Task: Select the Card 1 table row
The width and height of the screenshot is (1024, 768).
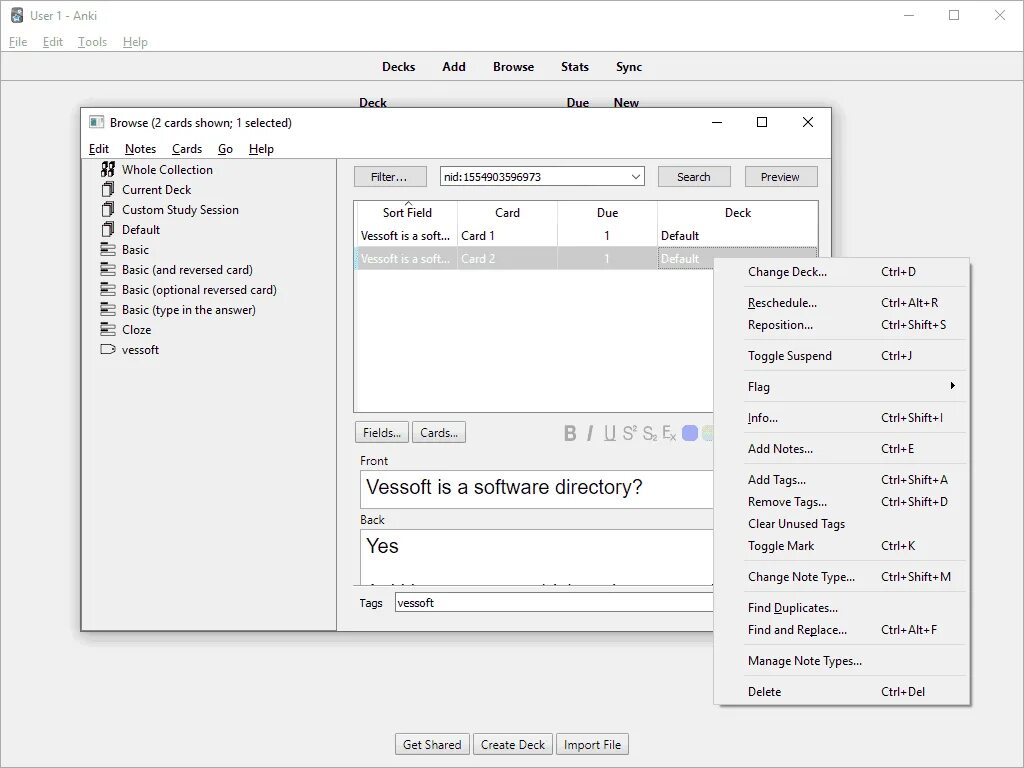Action: [x=586, y=236]
